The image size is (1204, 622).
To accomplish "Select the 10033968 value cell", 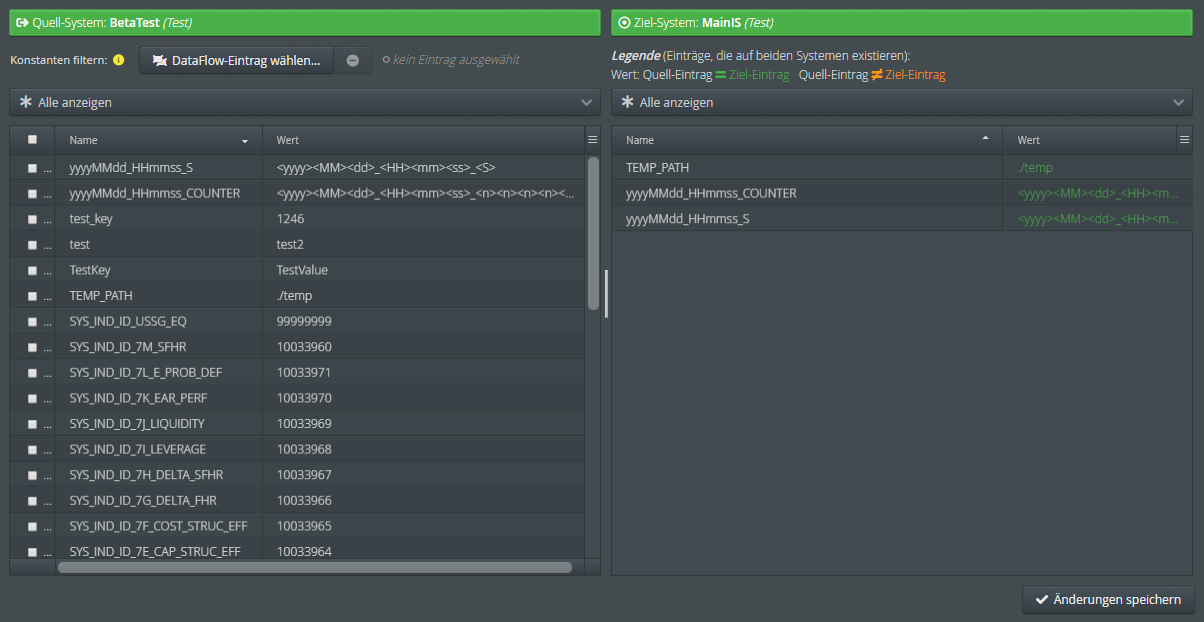I will [x=423, y=449].
